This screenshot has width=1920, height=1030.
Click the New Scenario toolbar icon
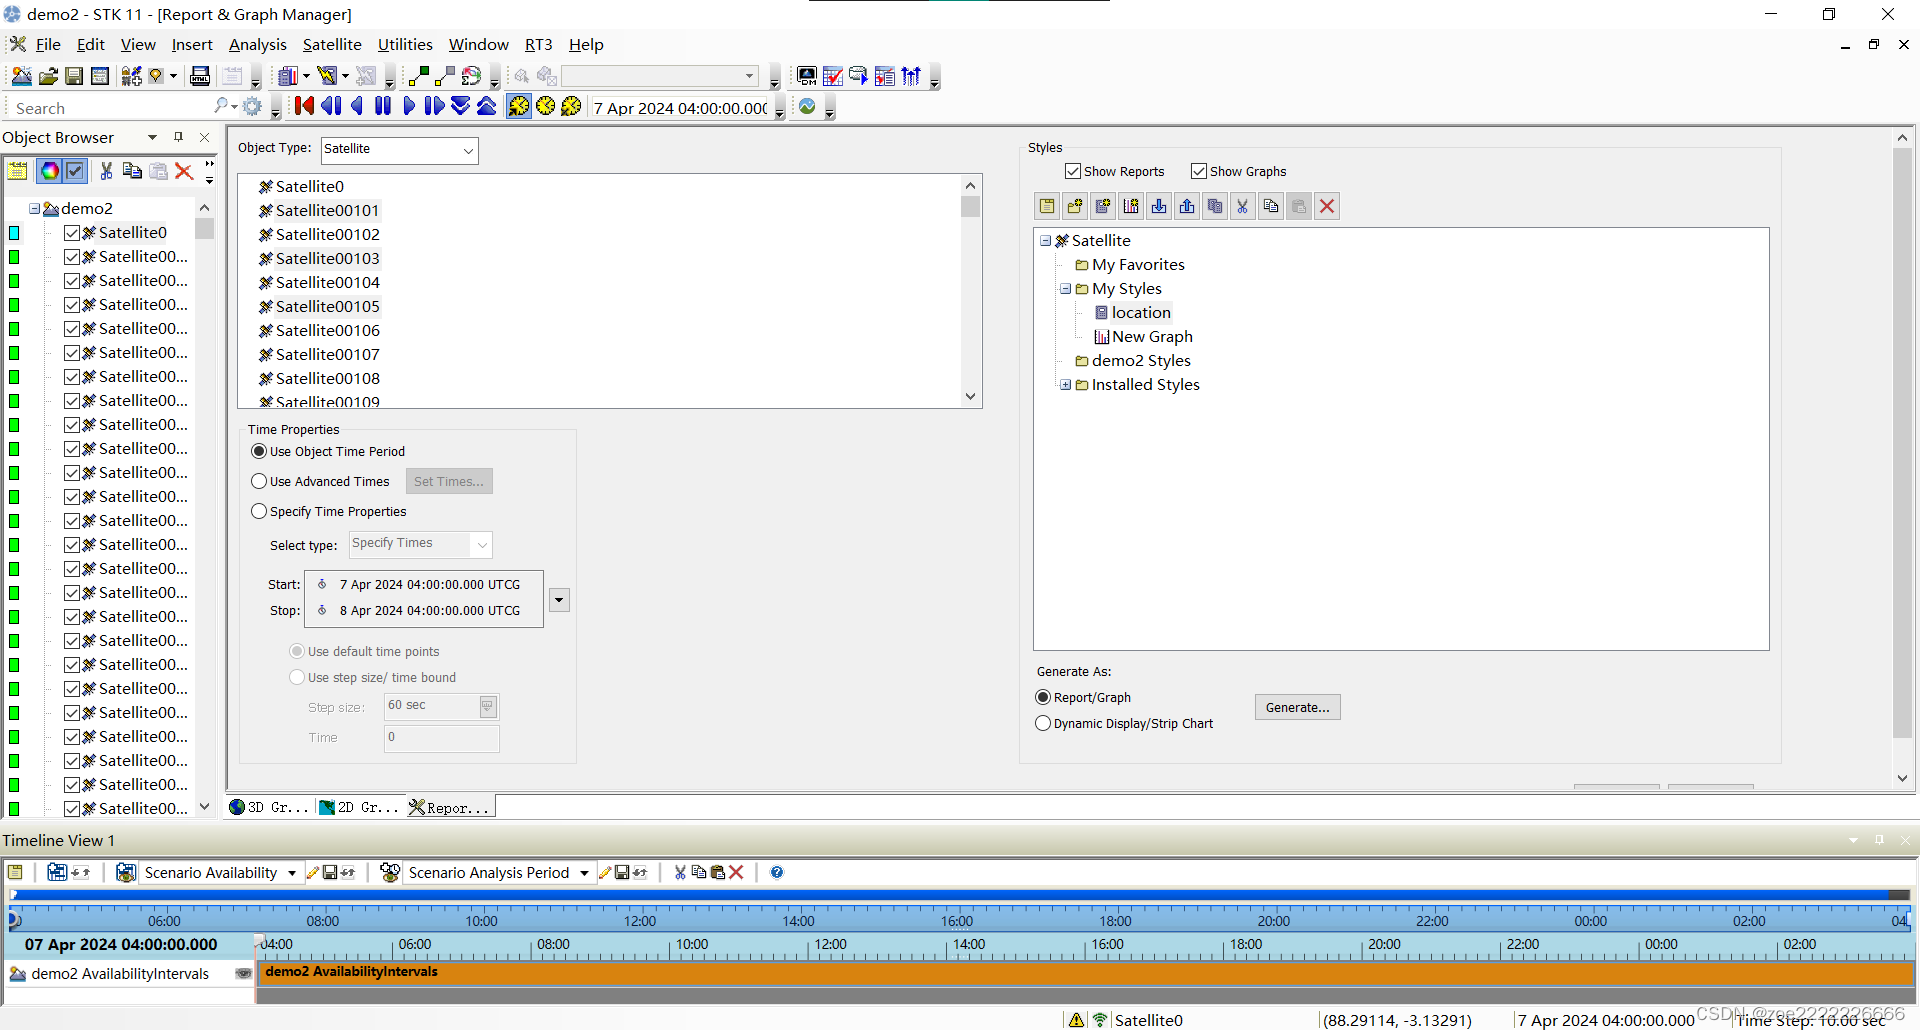pyautogui.click(x=21, y=76)
